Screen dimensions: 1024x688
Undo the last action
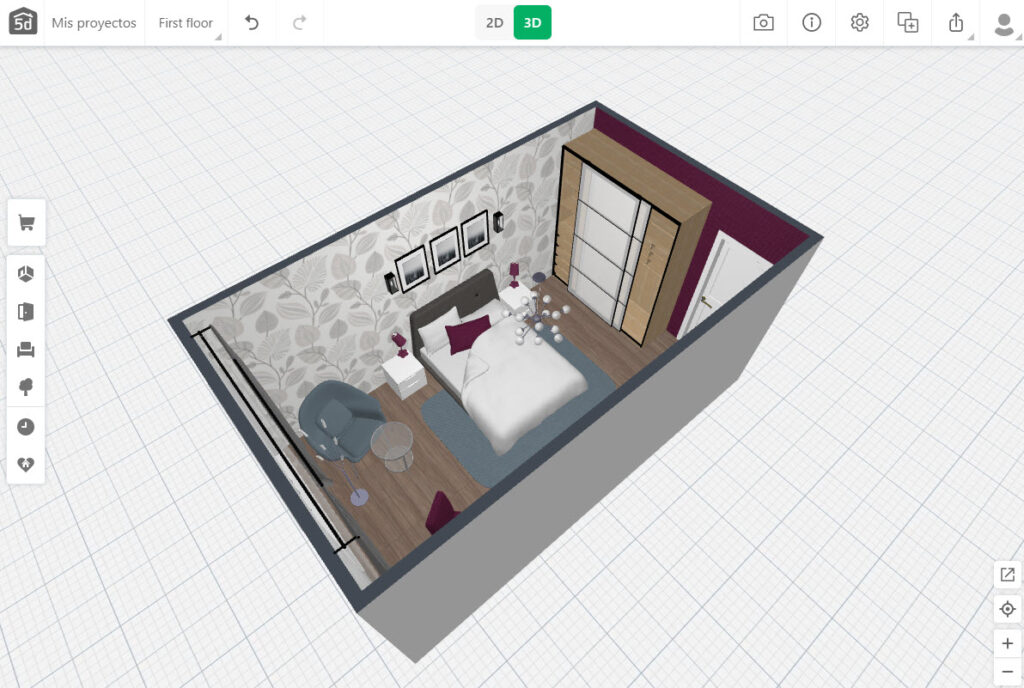[252, 23]
